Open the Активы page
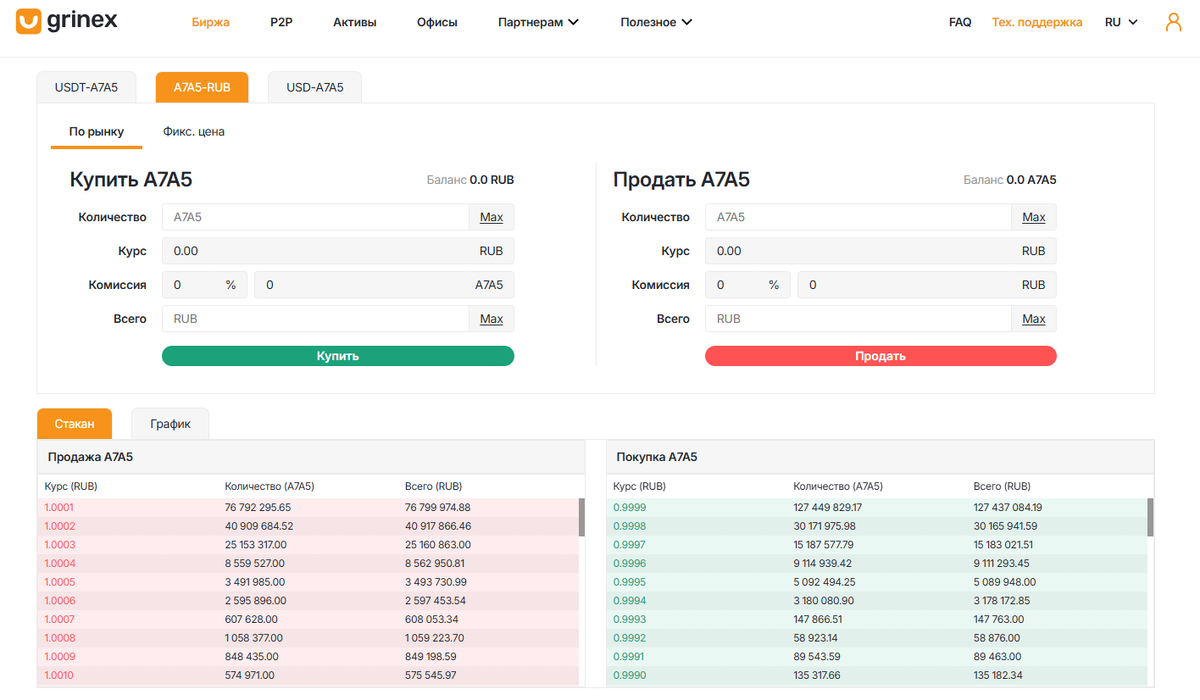This screenshot has width=1200, height=700. pos(355,22)
